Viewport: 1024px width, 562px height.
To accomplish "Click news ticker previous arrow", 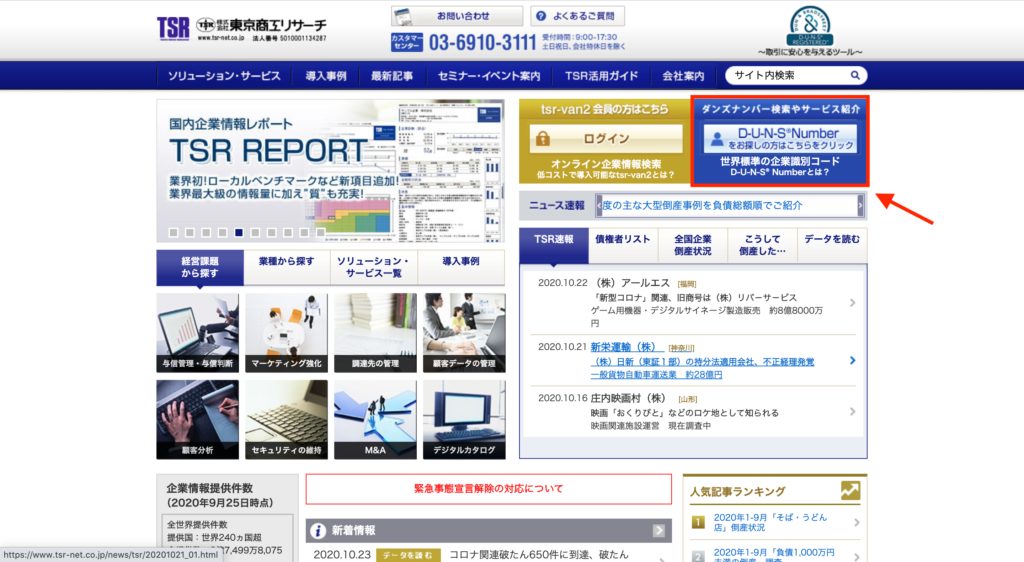I will [599, 206].
